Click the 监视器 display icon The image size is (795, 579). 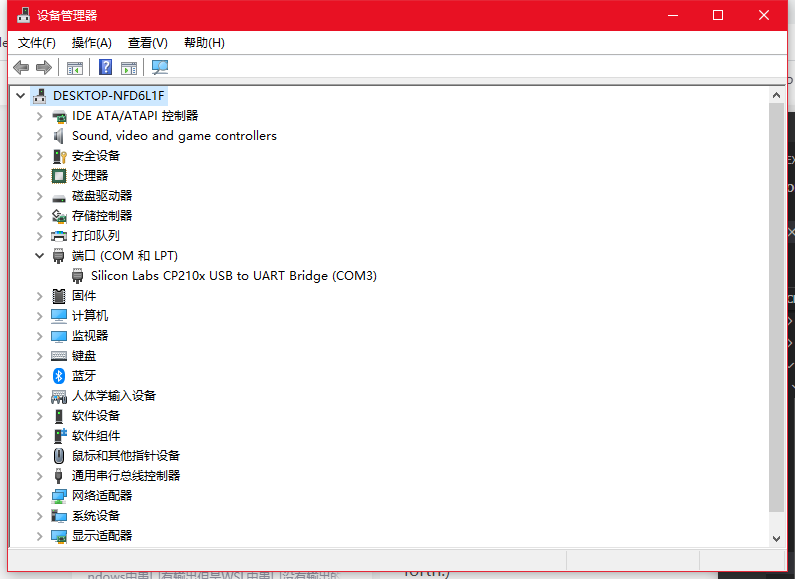[59, 336]
